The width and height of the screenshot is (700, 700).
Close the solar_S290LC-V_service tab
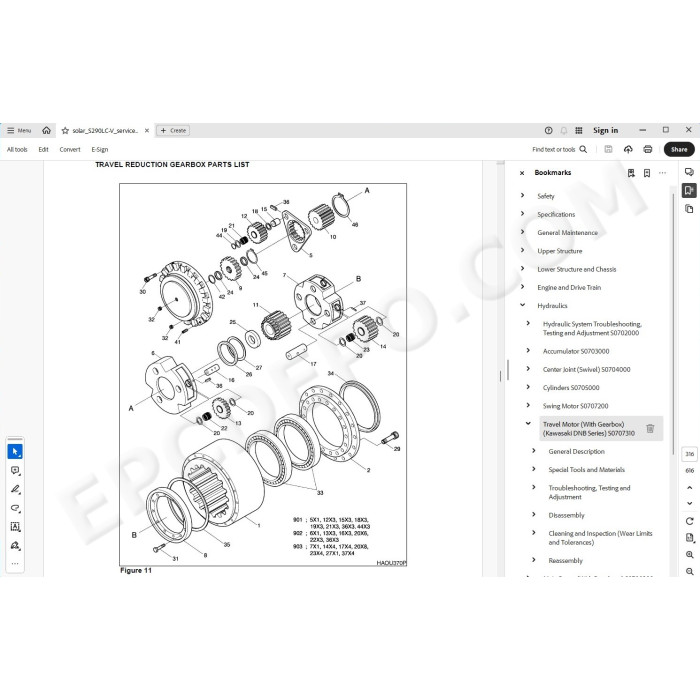(147, 131)
